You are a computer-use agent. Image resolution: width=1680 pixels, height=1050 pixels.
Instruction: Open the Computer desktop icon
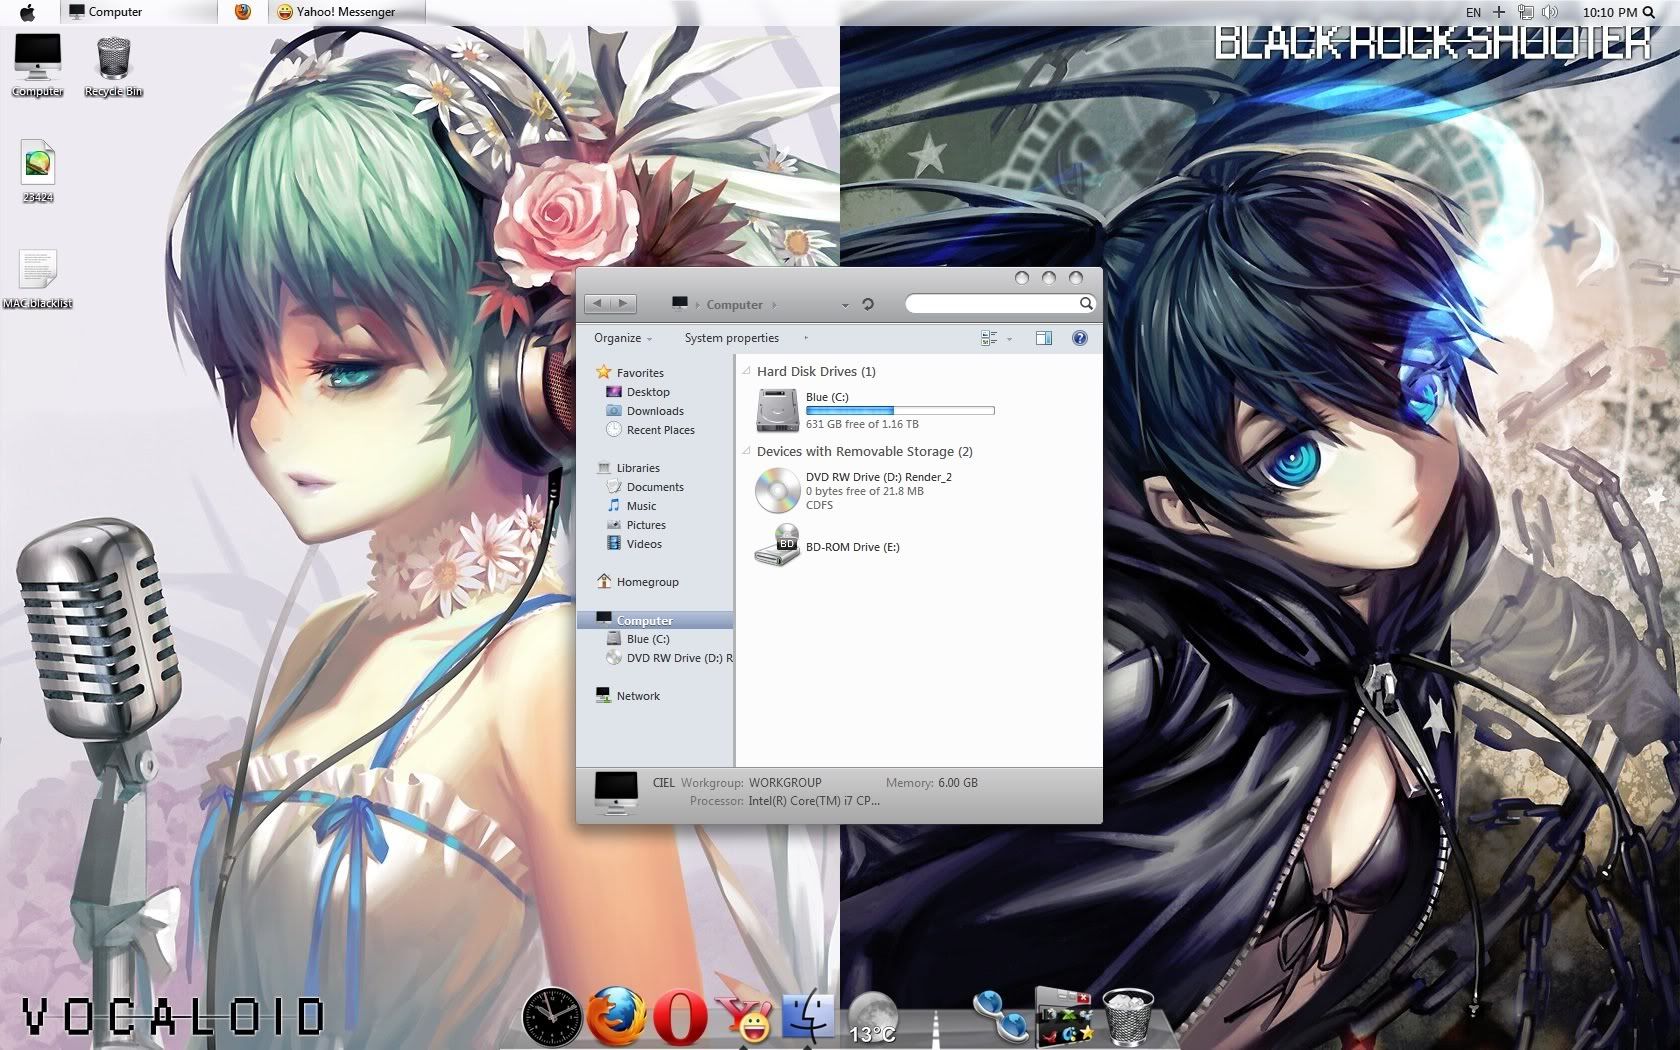38,65
